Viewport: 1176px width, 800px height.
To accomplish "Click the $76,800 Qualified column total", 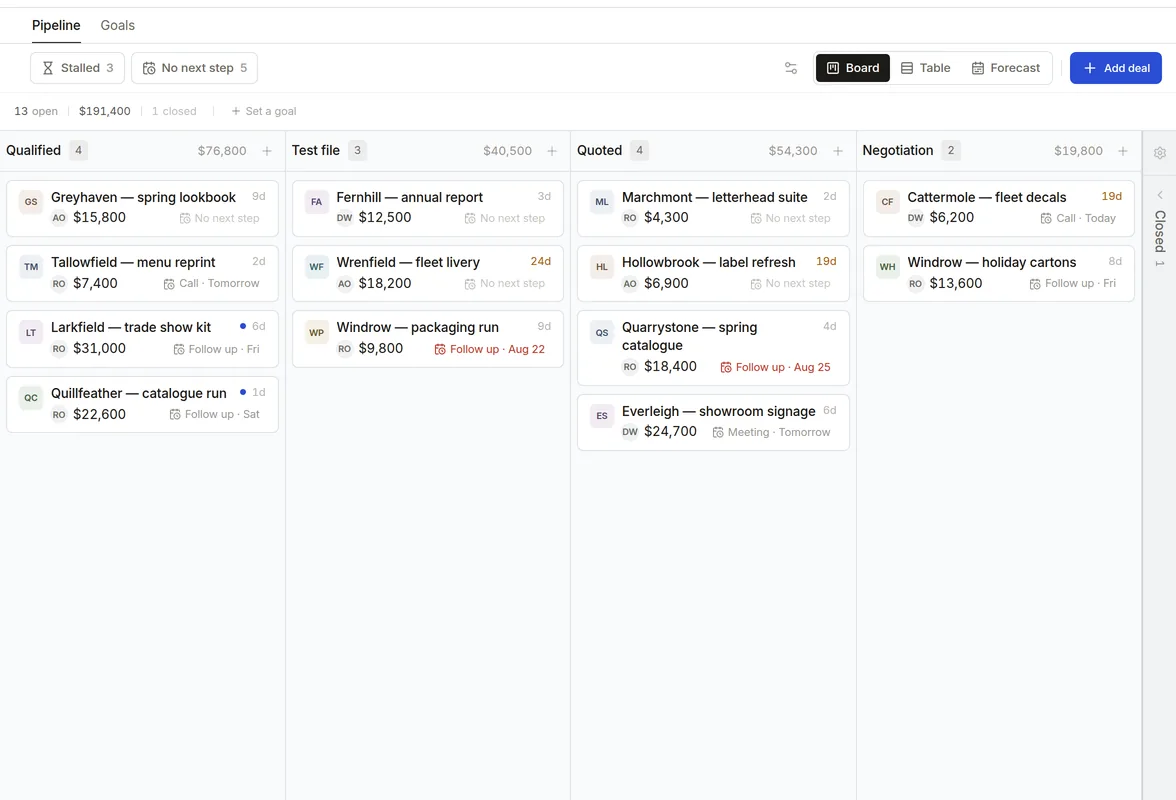I will [222, 151].
